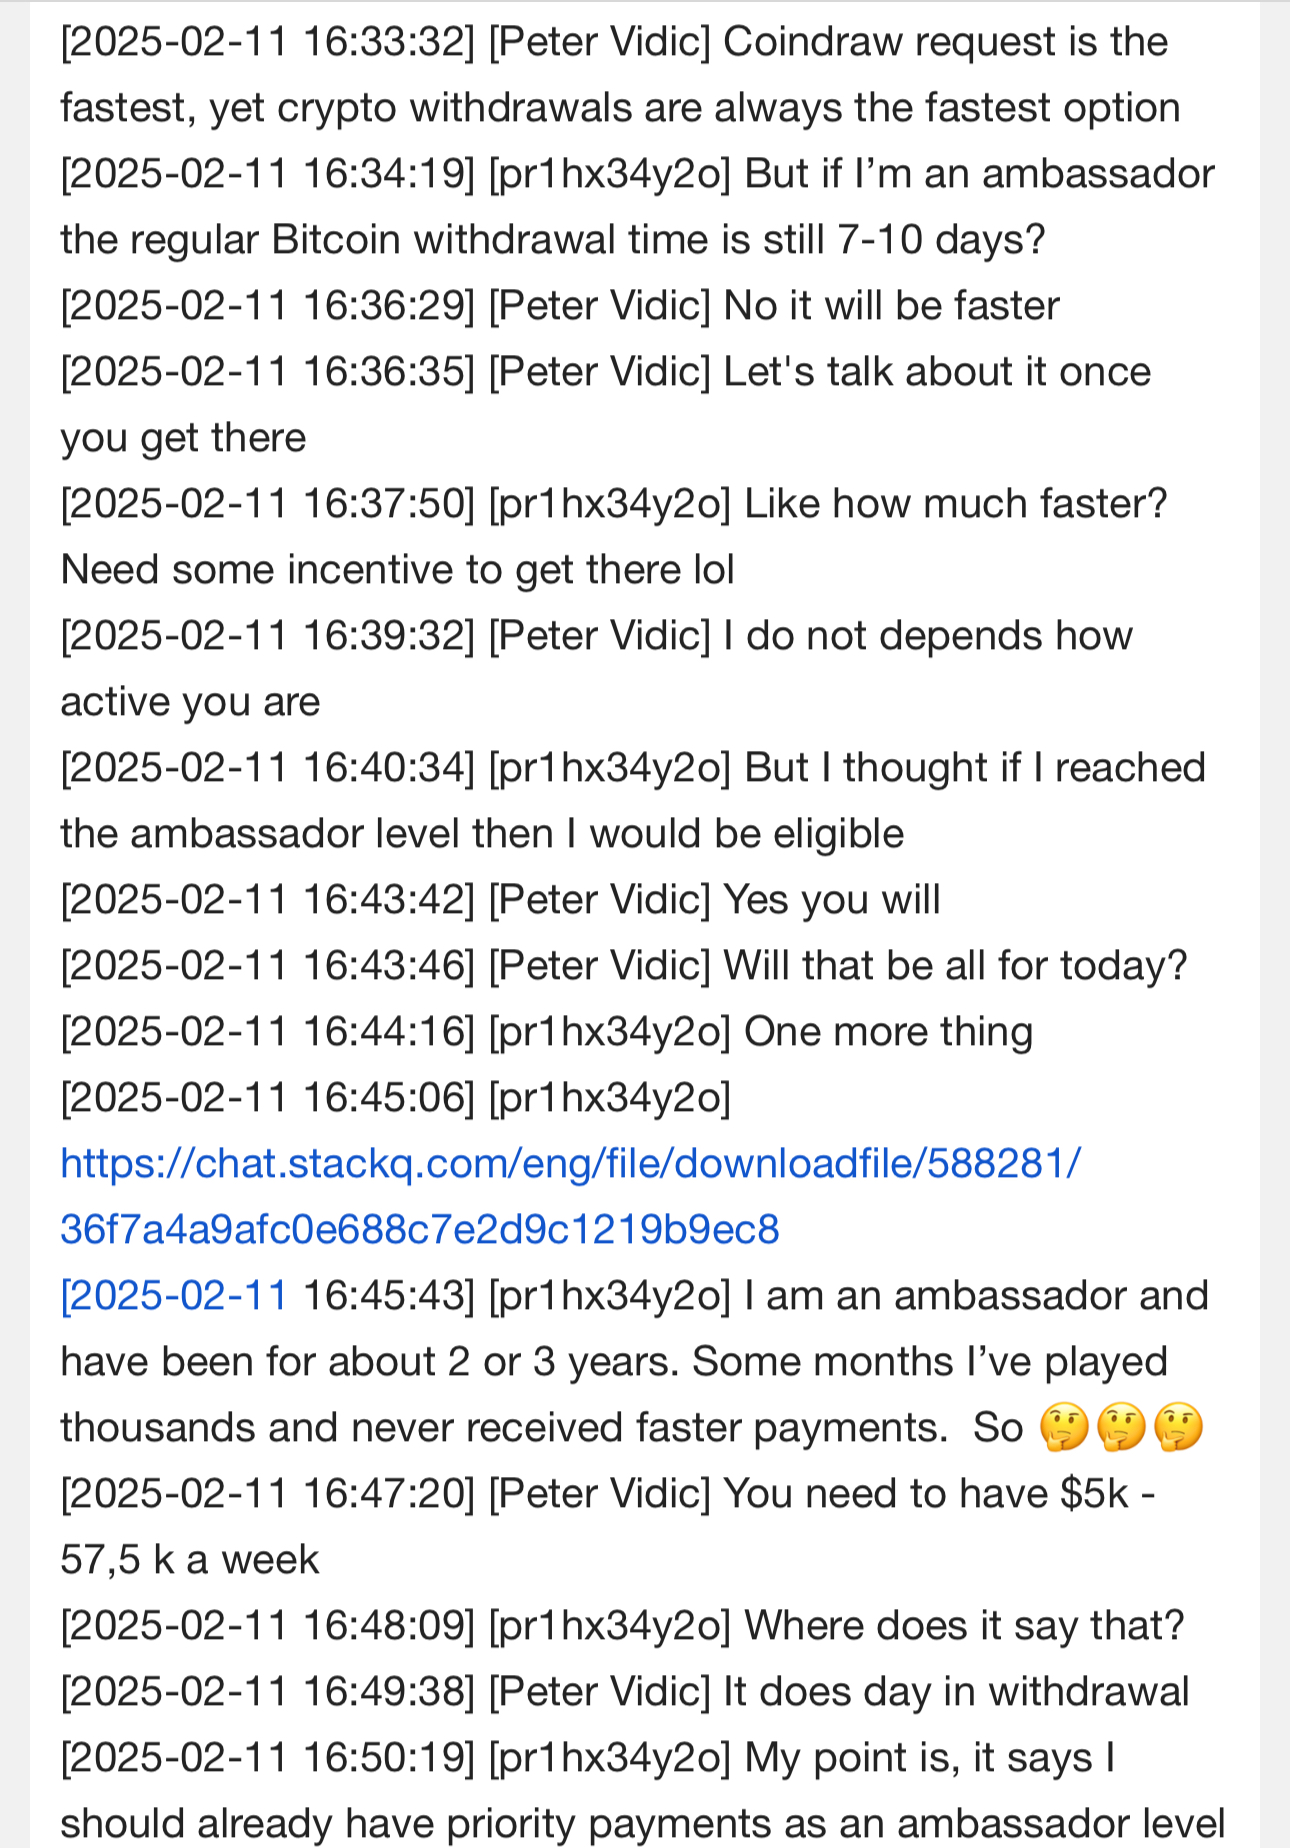Select the 'No it will be faster' message
The image size is (1290, 1848).
560,305
